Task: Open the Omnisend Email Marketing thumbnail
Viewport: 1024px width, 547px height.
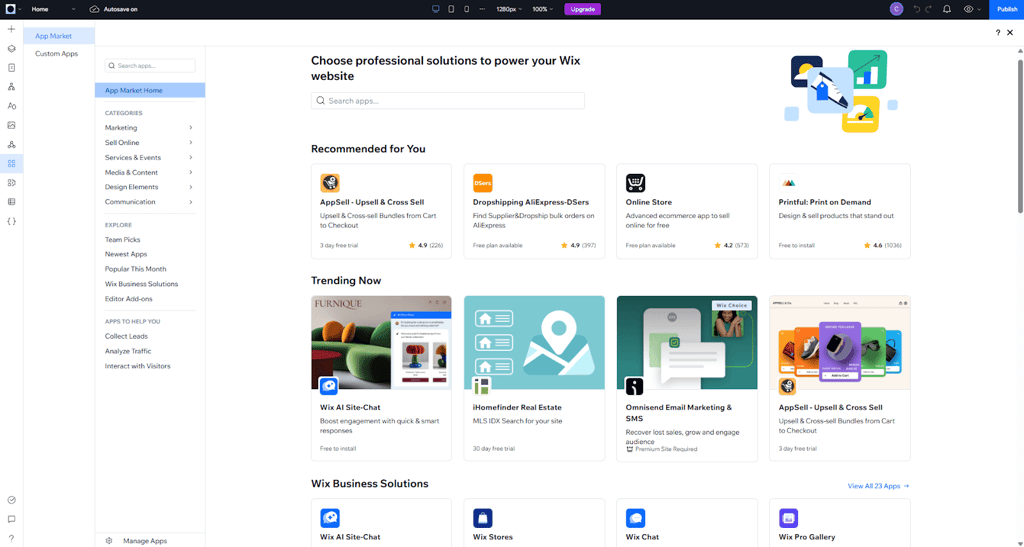Action: [x=687, y=343]
